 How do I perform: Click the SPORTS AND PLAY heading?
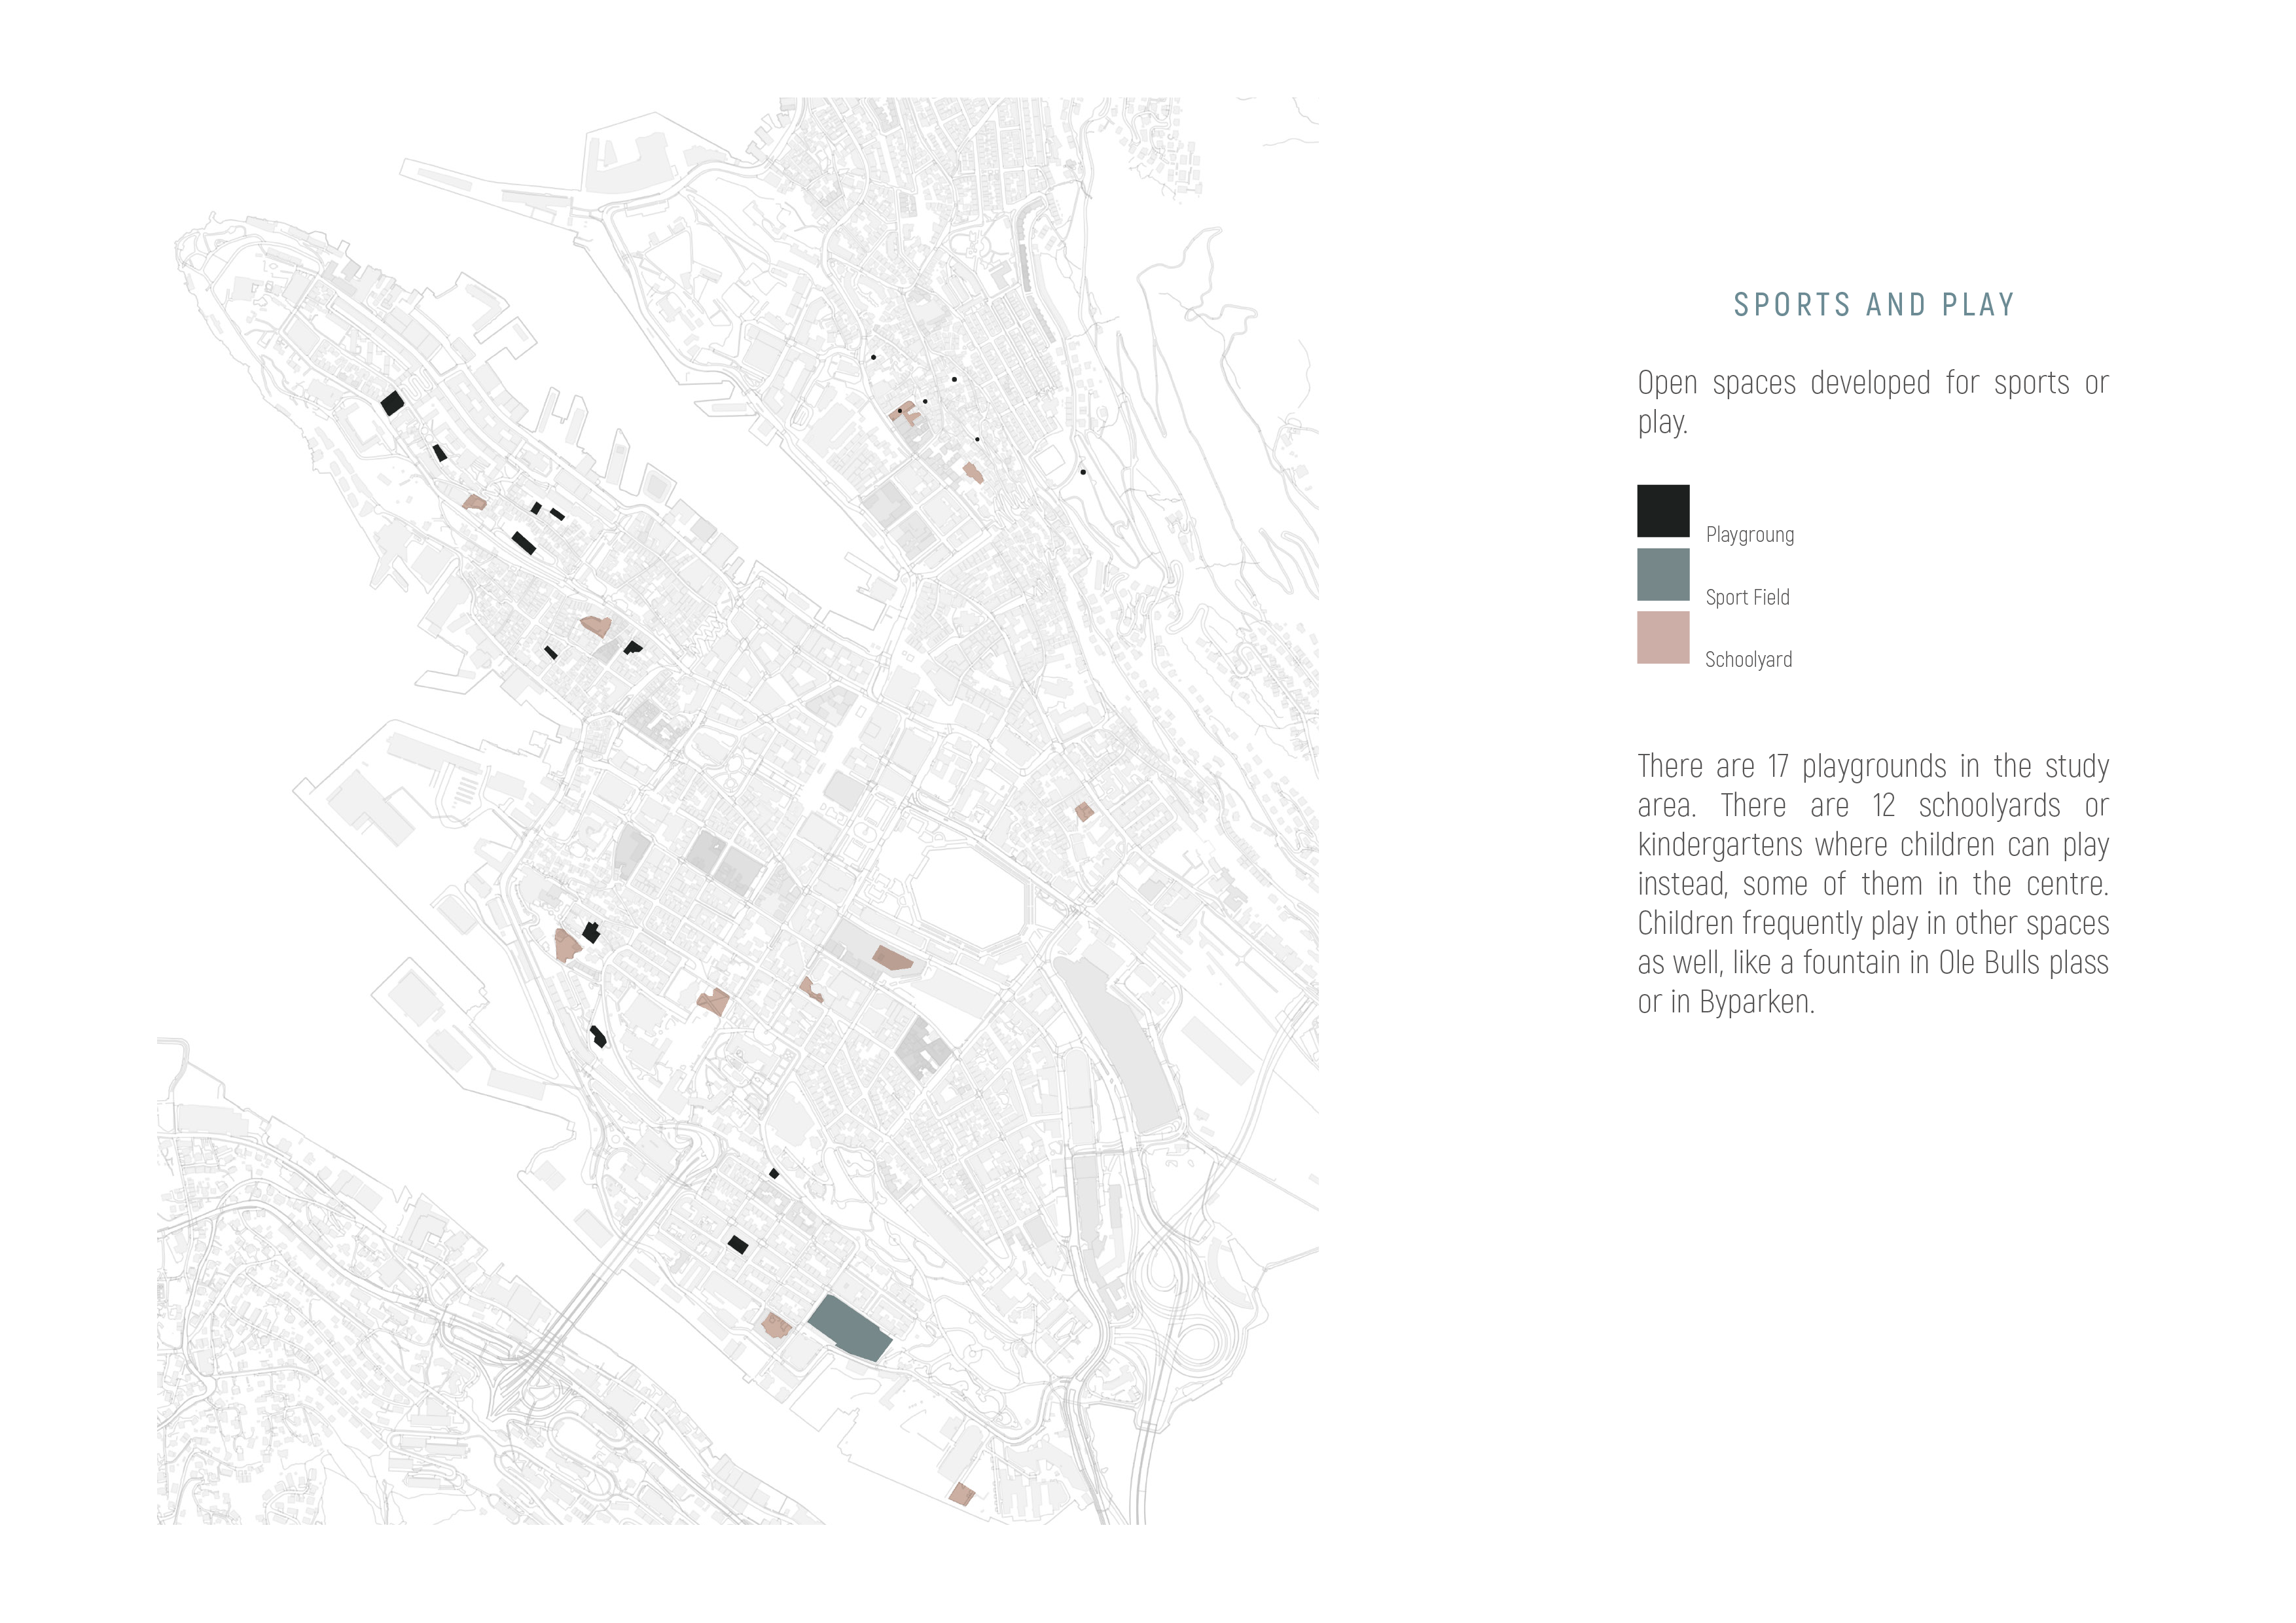pos(1873,305)
